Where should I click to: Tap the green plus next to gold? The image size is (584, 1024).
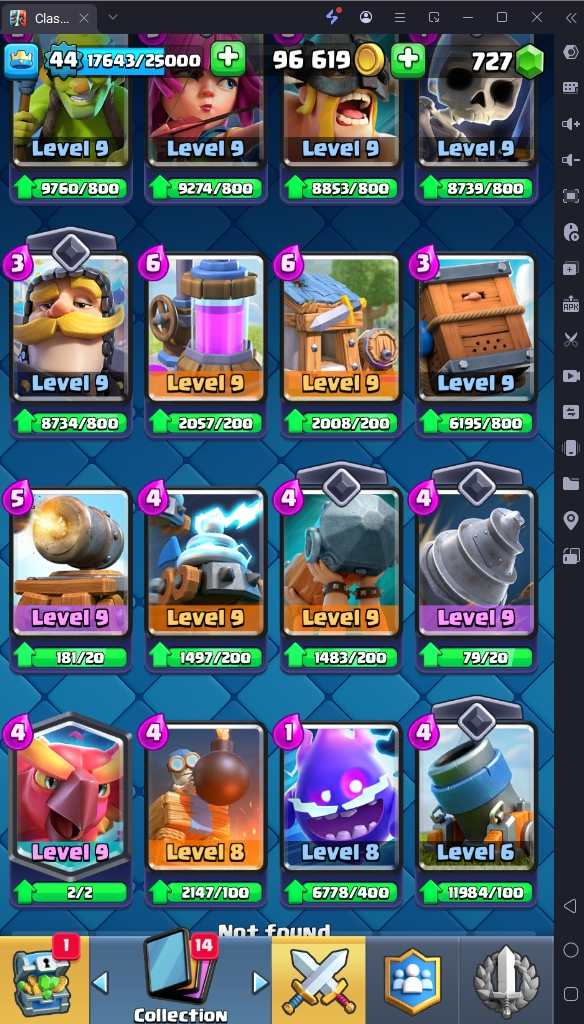tap(408, 60)
